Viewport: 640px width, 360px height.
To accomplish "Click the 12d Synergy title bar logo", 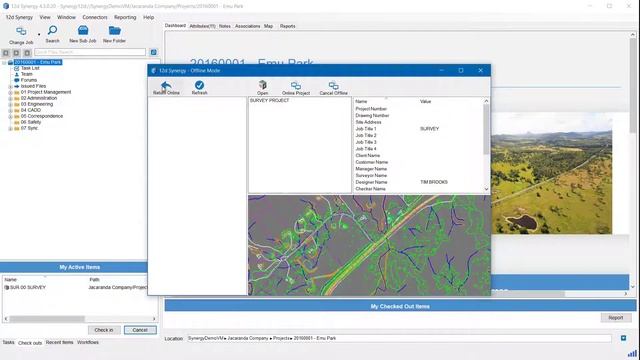I will point(6,6).
